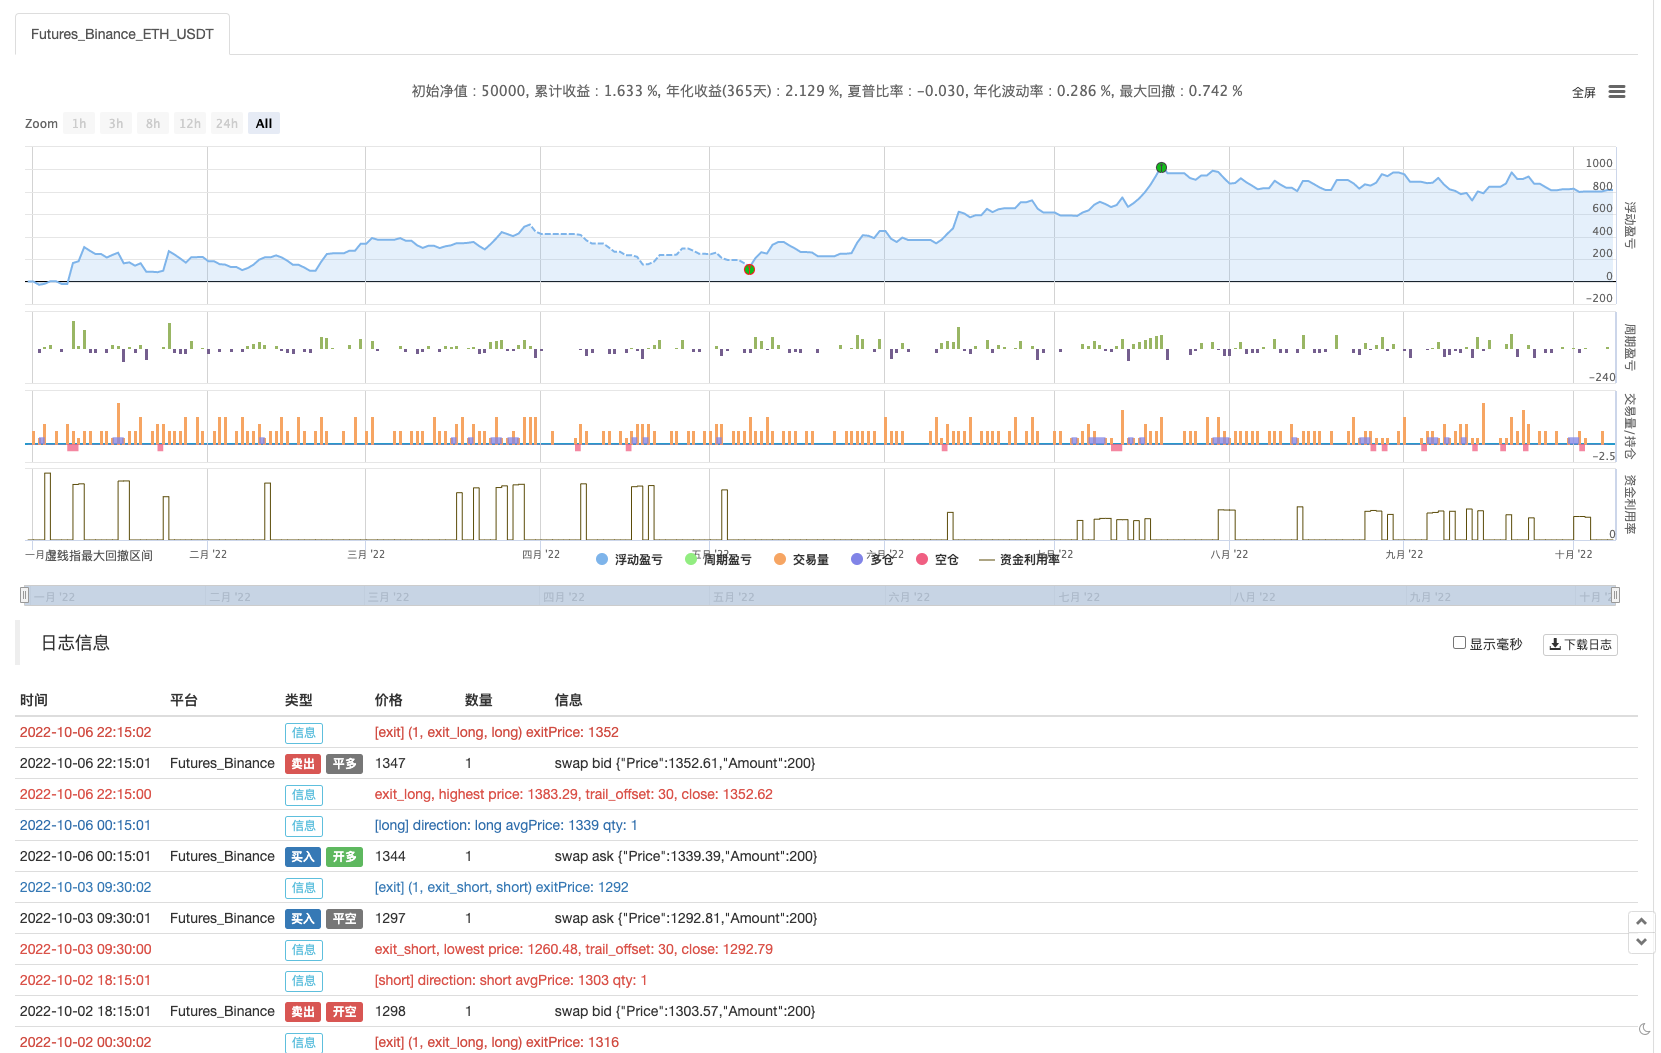Click the 1h zoom button

pos(79,124)
